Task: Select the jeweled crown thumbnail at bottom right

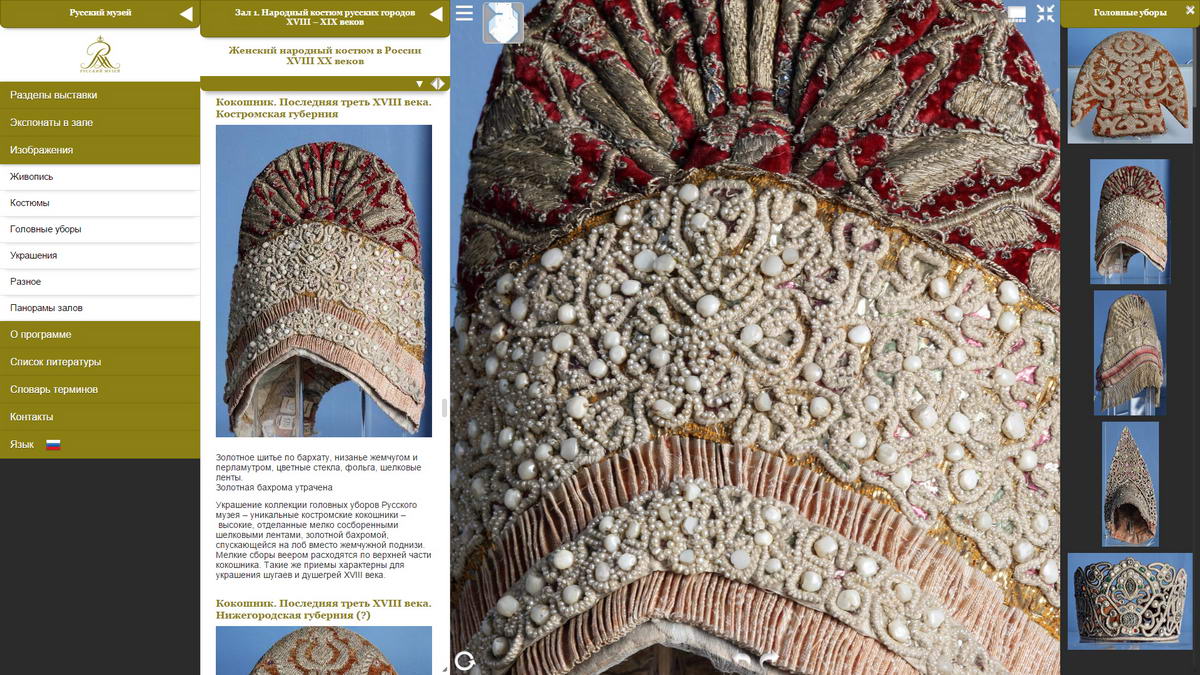Action: click(1129, 600)
